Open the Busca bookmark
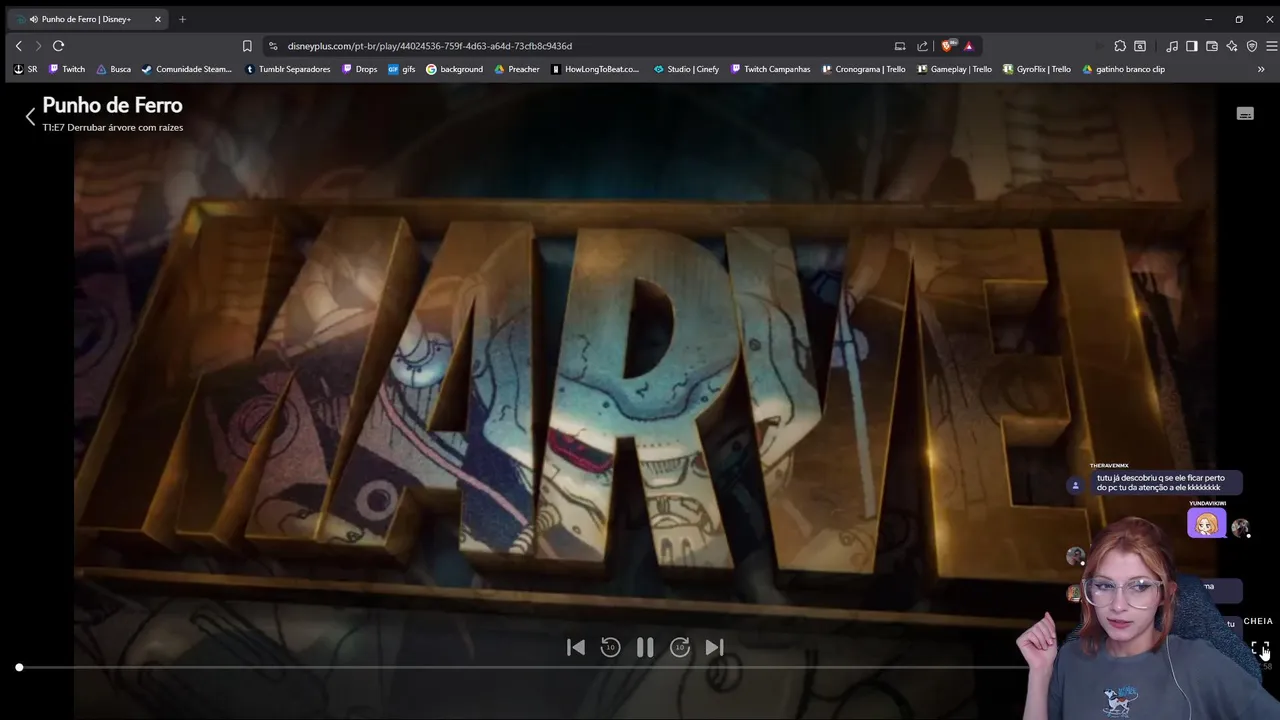Image resolution: width=1280 pixels, height=720 pixels. coord(113,69)
